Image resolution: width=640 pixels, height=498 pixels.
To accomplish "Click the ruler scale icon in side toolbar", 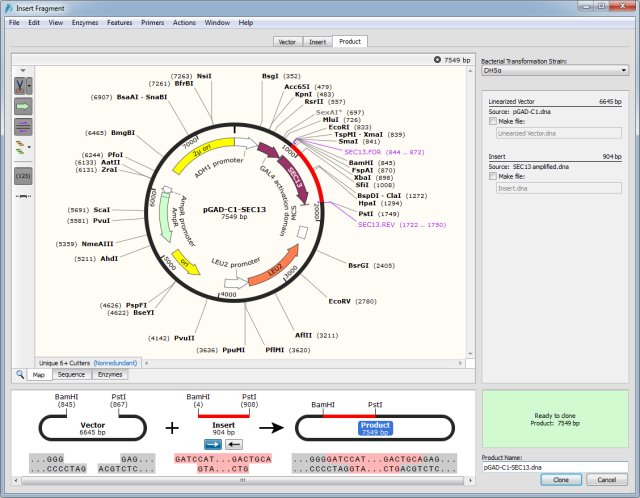I will (x=22, y=196).
